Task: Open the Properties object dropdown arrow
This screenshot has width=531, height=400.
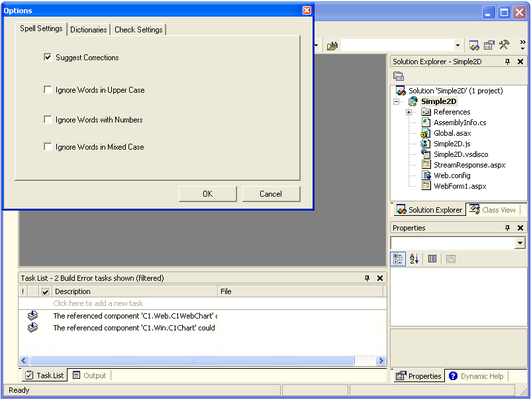Action: pyautogui.click(x=520, y=243)
